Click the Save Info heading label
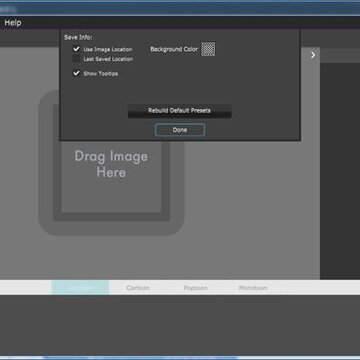The height and width of the screenshot is (360, 360). 78,37
